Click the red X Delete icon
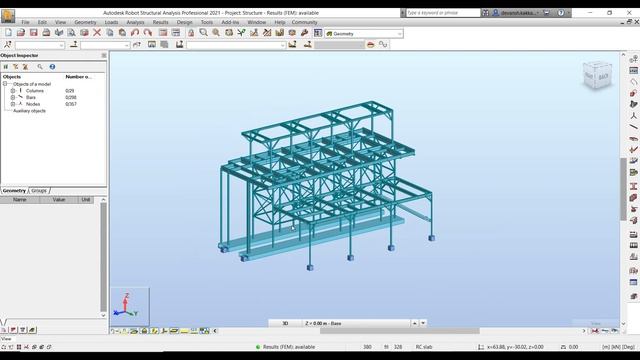The width and height of the screenshot is (640, 360). (97, 33)
